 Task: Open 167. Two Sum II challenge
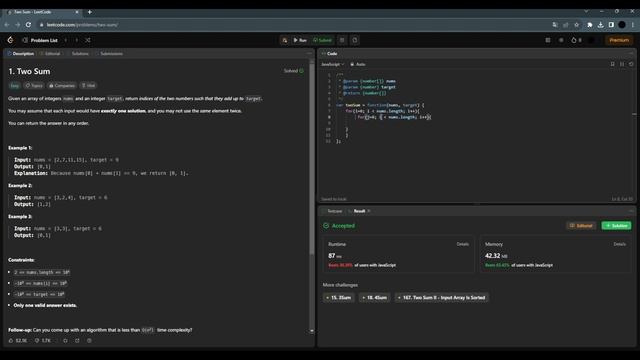point(442,298)
